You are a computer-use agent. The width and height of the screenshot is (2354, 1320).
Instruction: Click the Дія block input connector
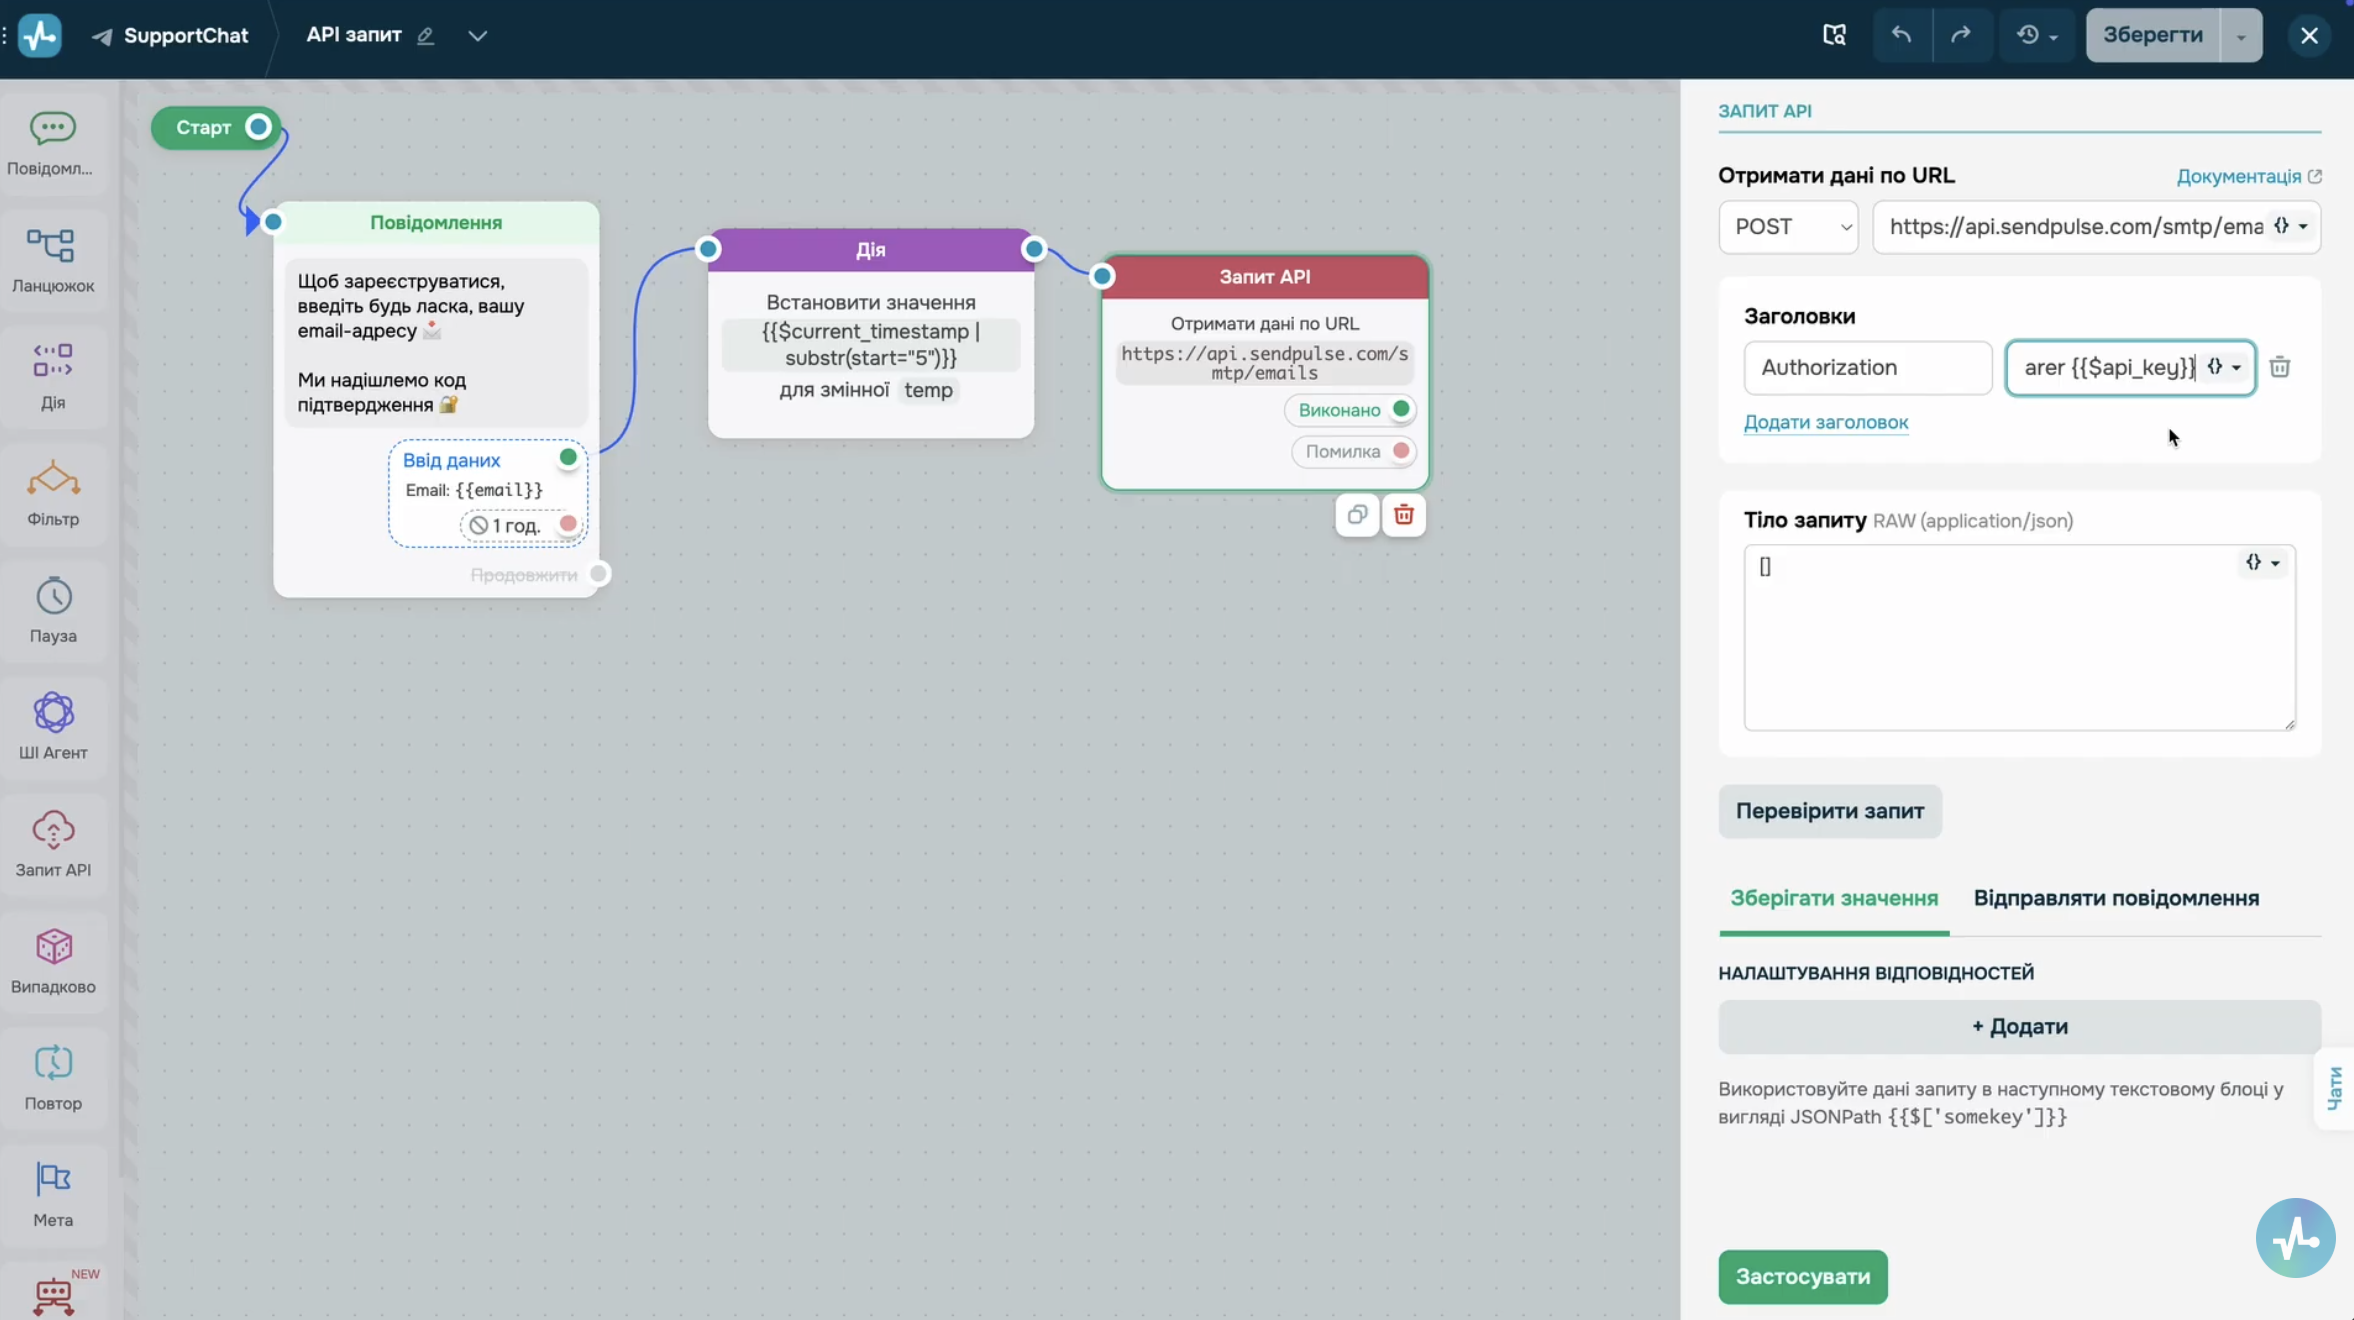pos(708,249)
